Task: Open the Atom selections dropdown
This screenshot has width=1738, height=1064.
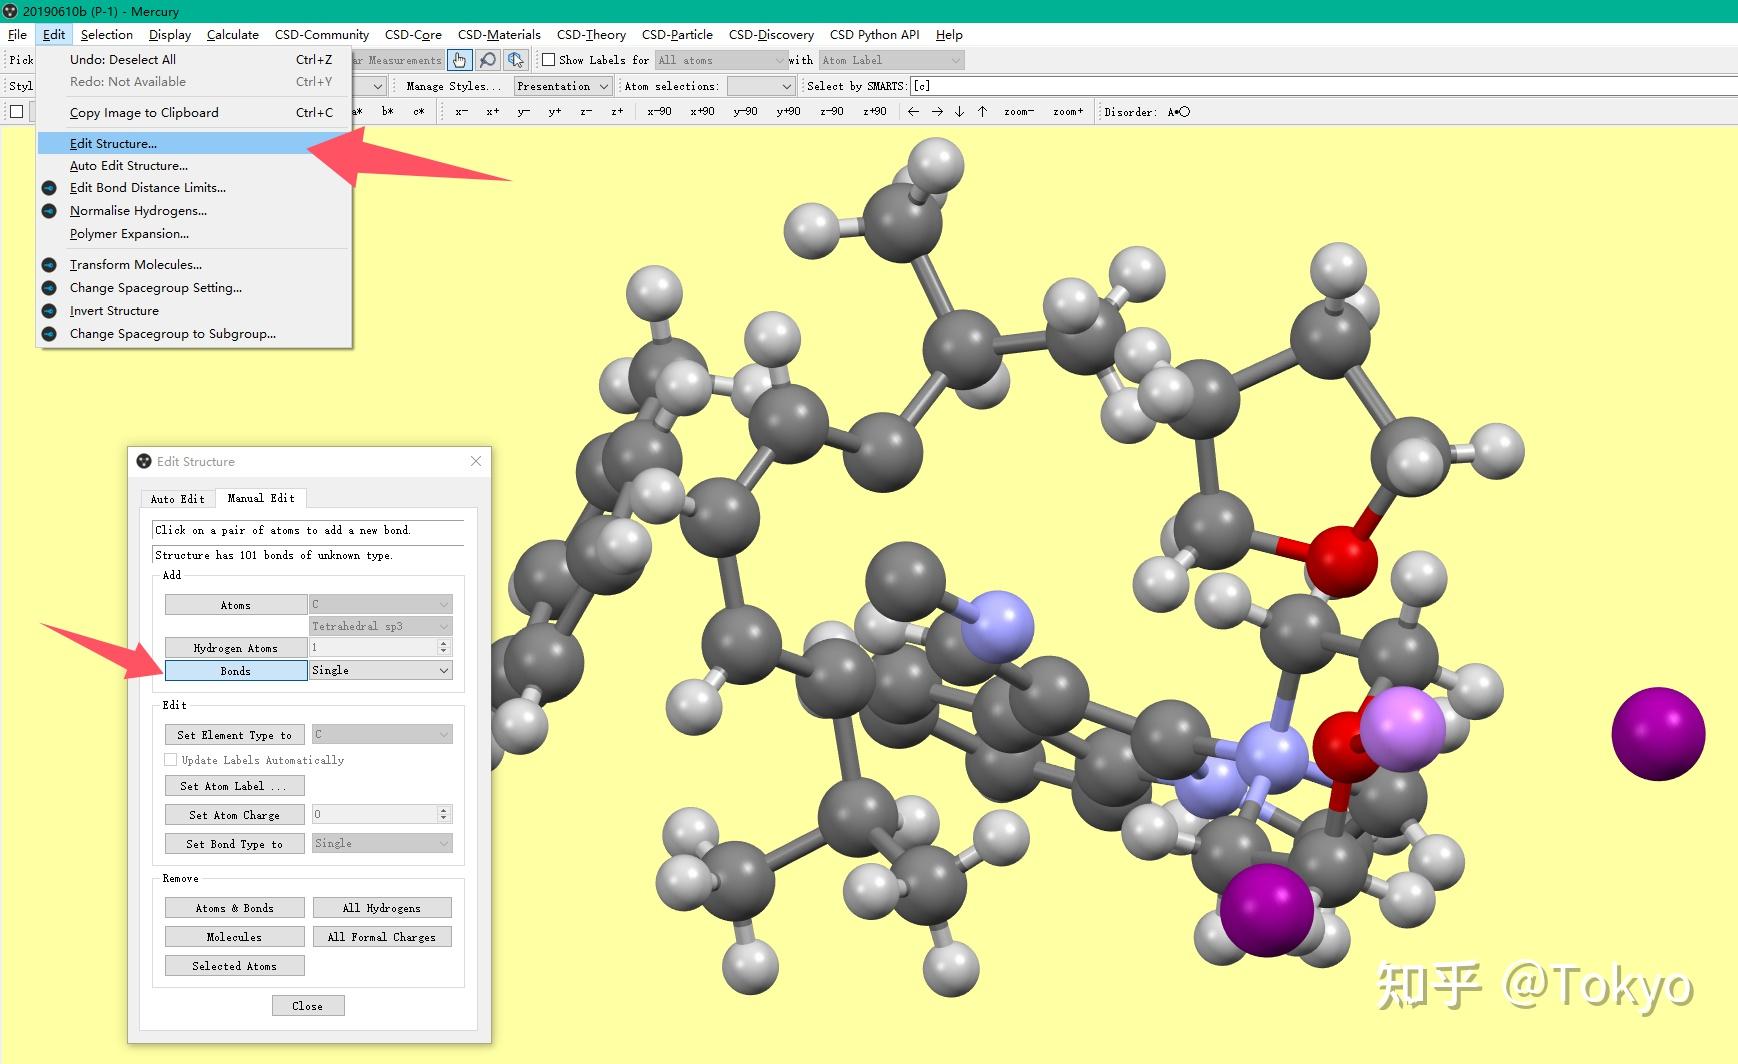Action: tap(761, 86)
